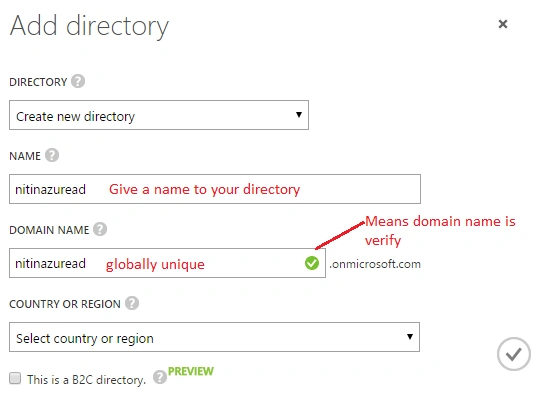
Task: Focus the DOMAIN NAME text field
Action: pos(167,263)
